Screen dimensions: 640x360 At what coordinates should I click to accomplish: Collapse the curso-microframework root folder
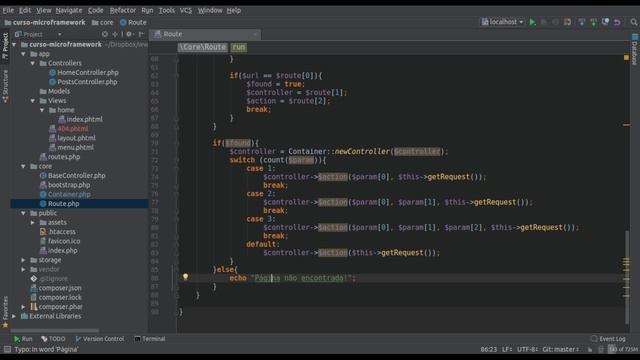coord(15,44)
